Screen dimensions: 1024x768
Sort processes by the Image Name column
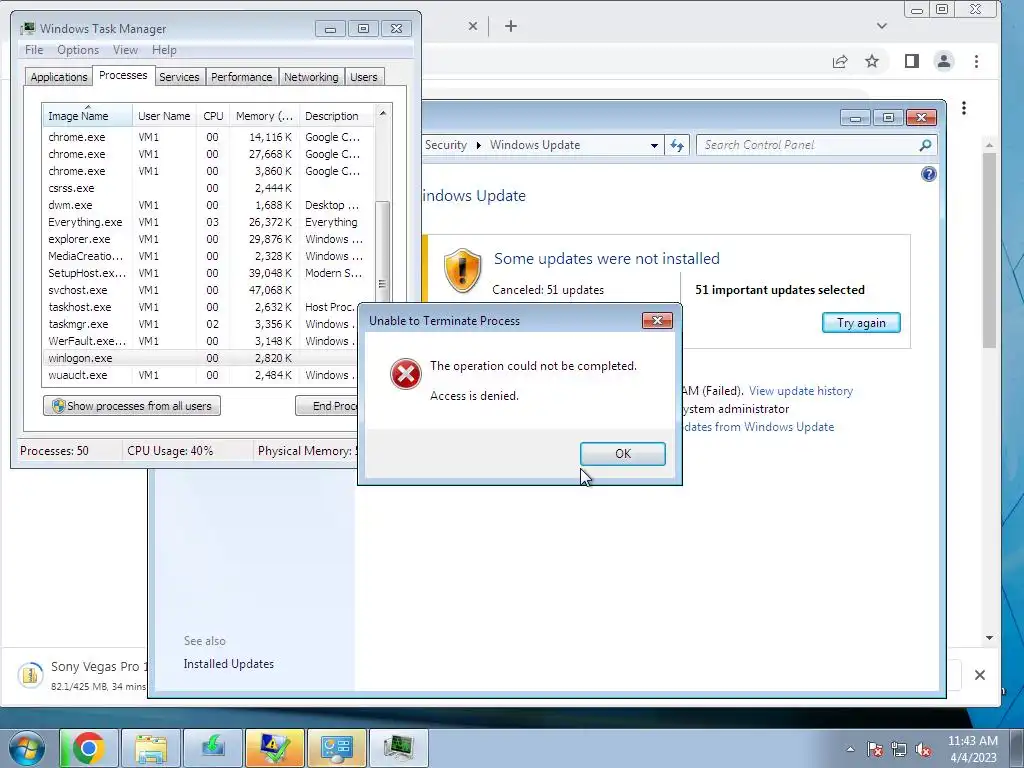pyautogui.click(x=87, y=116)
